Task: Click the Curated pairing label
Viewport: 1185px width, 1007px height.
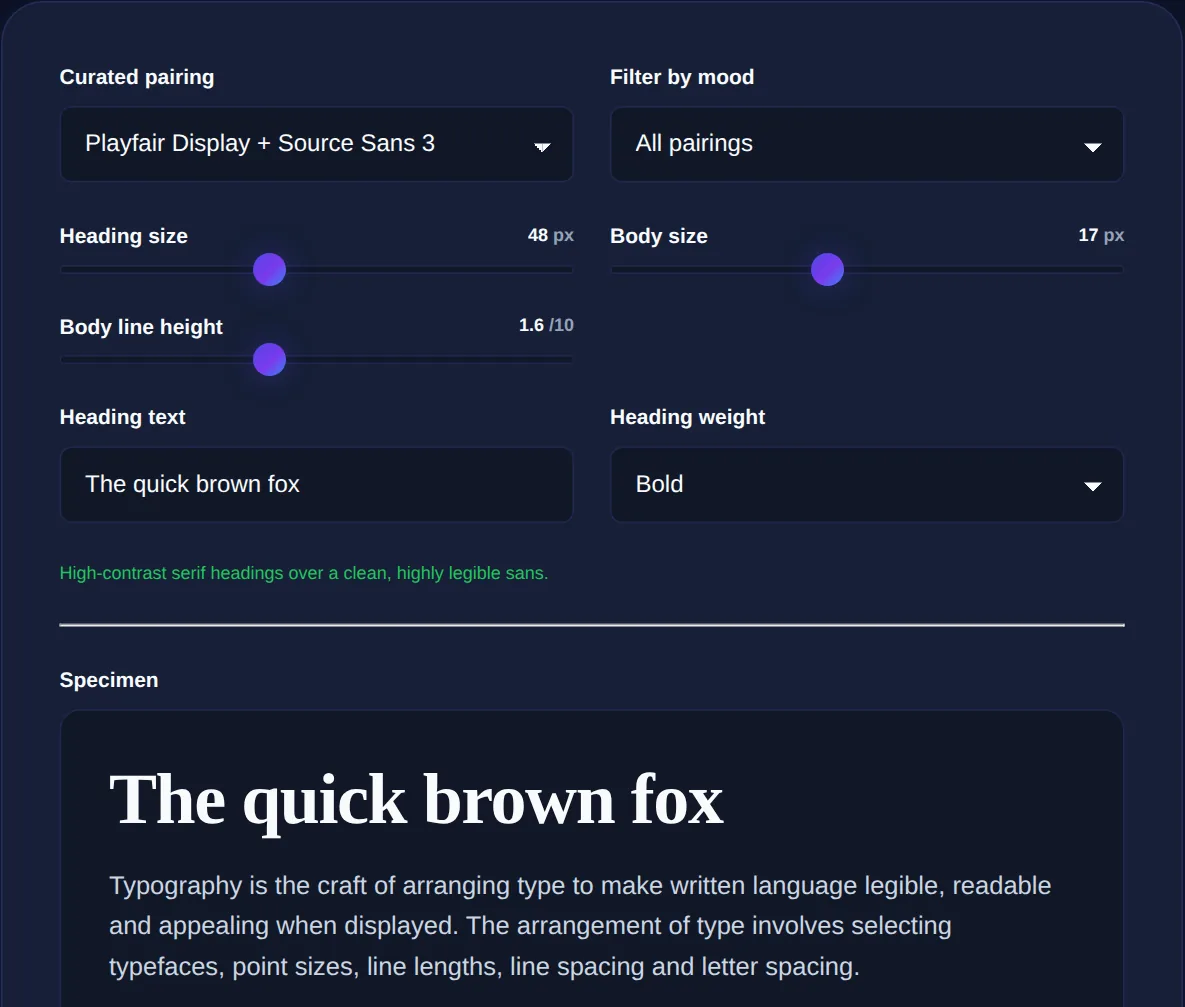Action: 137,77
